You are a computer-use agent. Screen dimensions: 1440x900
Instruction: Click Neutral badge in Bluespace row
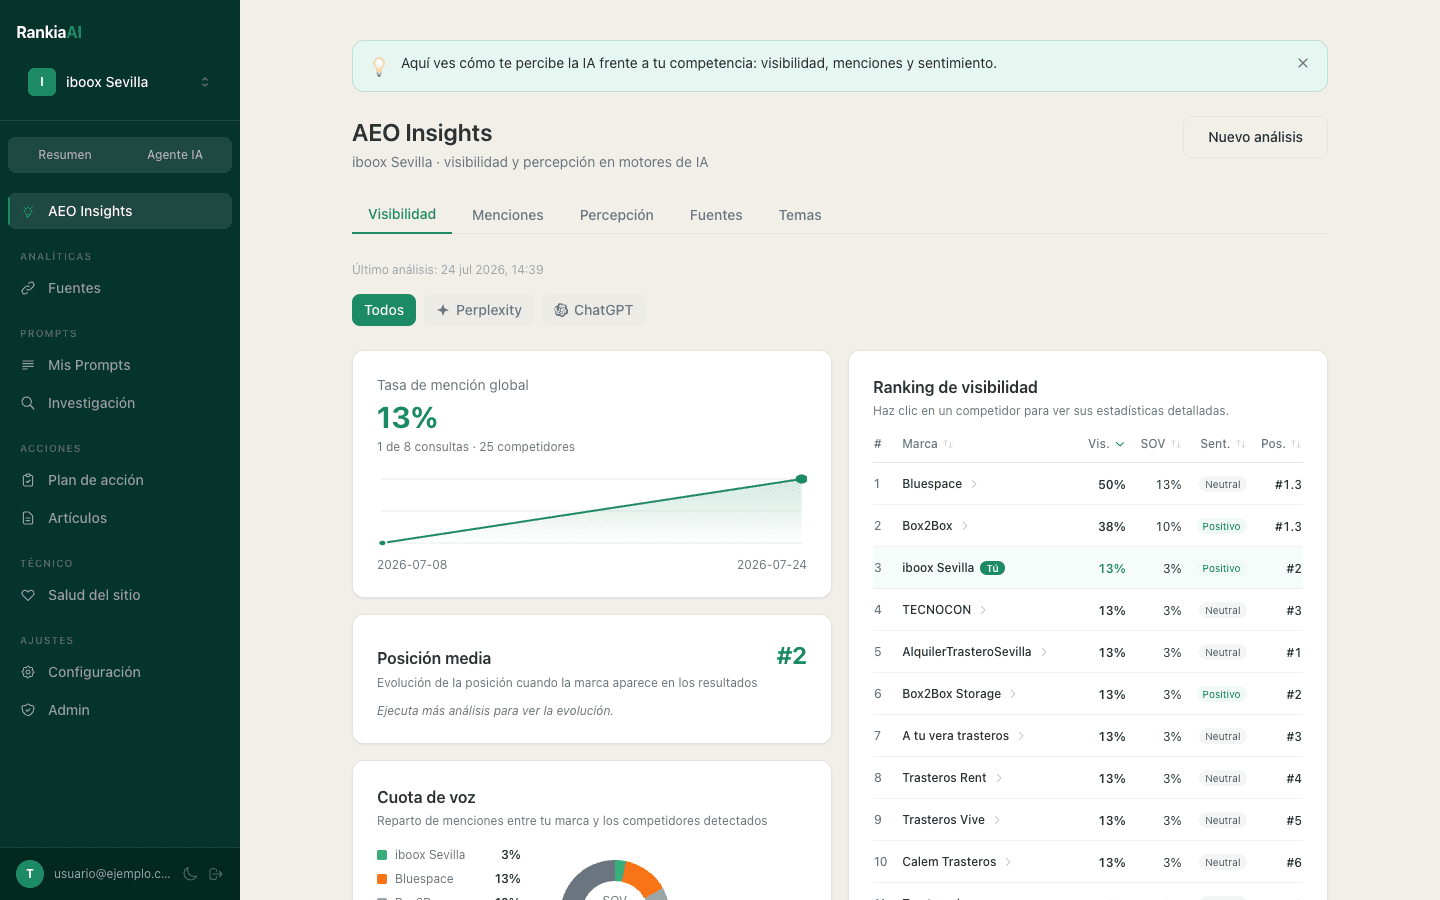[x=1222, y=484]
